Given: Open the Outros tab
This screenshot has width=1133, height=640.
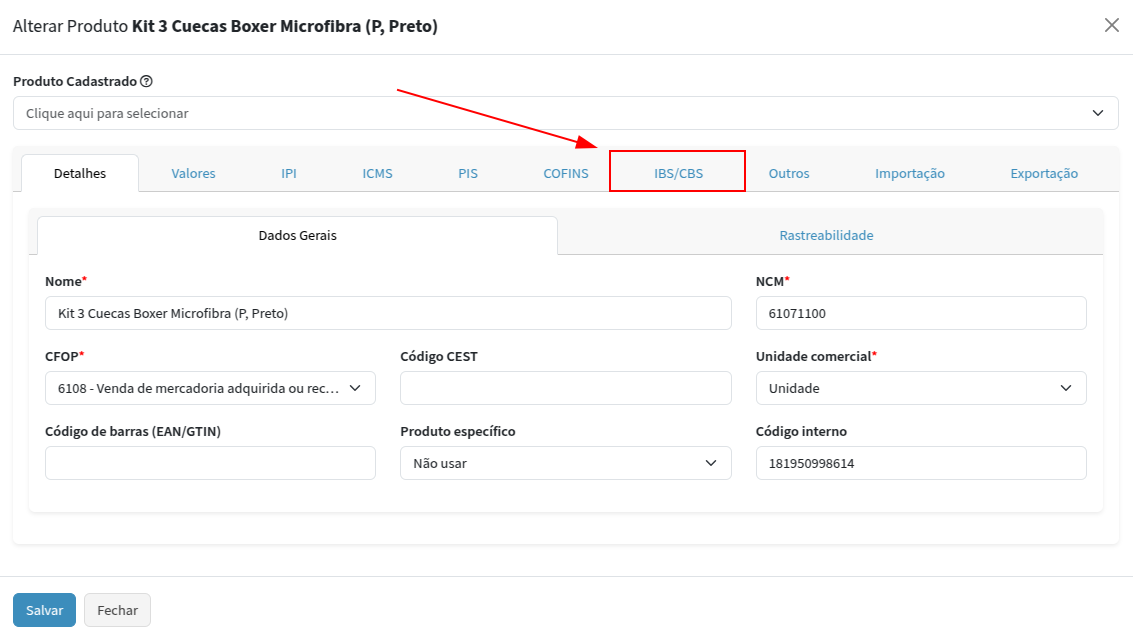Looking at the screenshot, I should tap(789, 173).
